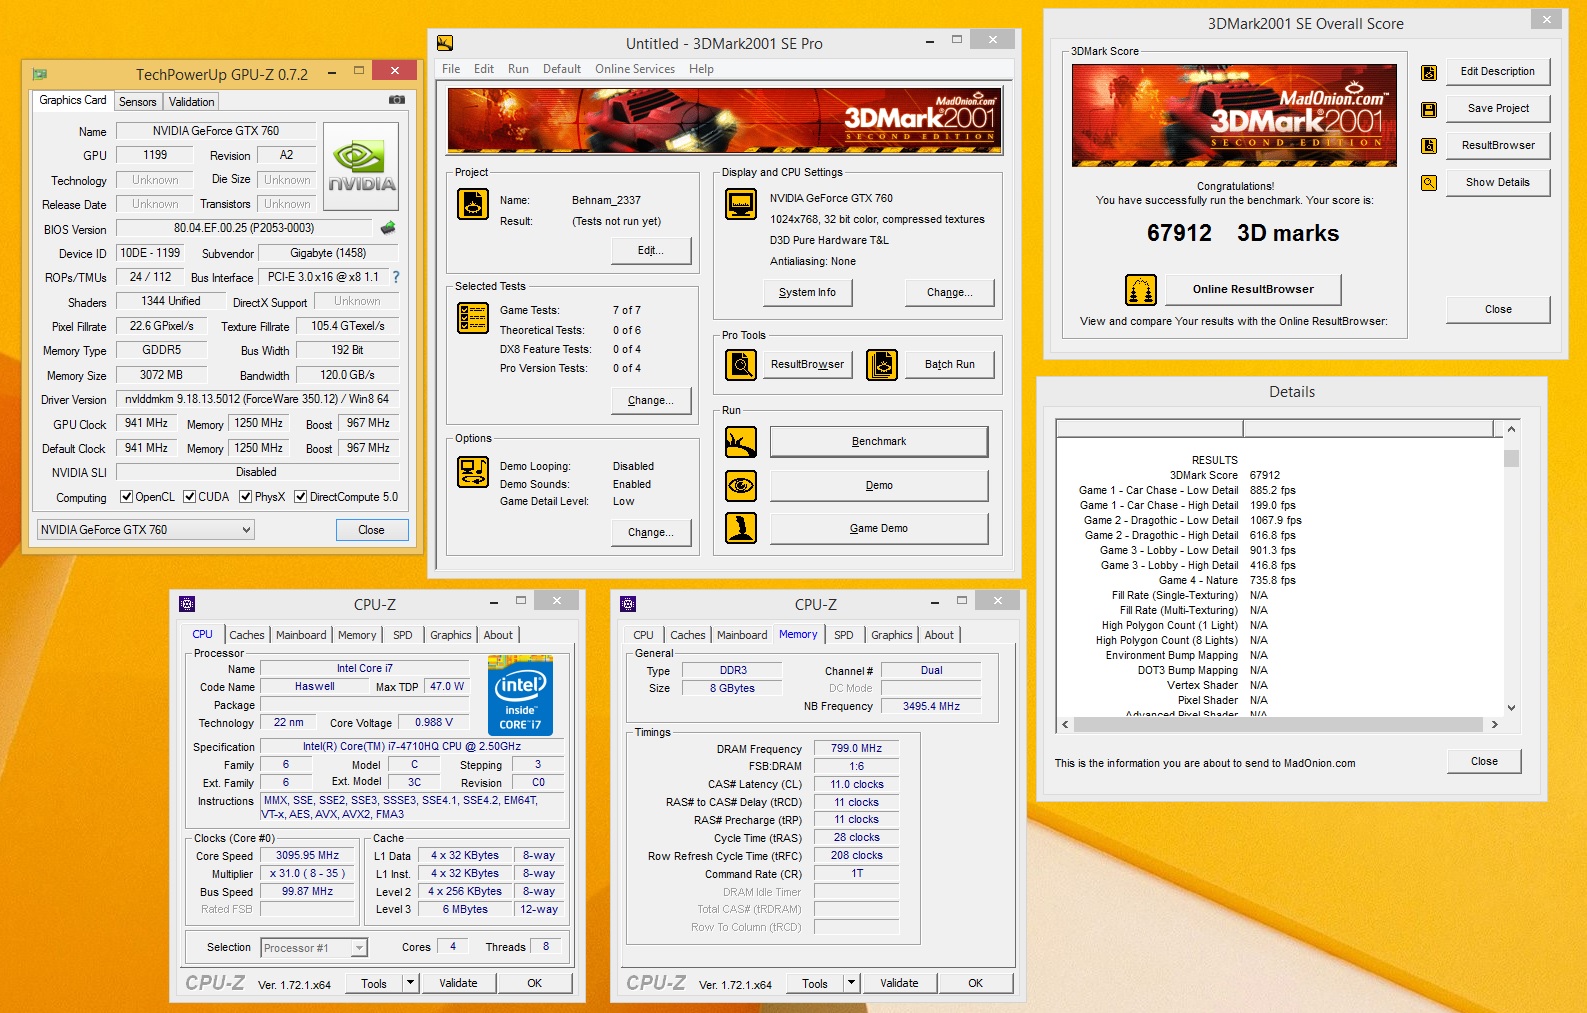Viewport: 1587px width, 1013px height.
Task: Click the Benchmark button
Action: tap(879, 442)
